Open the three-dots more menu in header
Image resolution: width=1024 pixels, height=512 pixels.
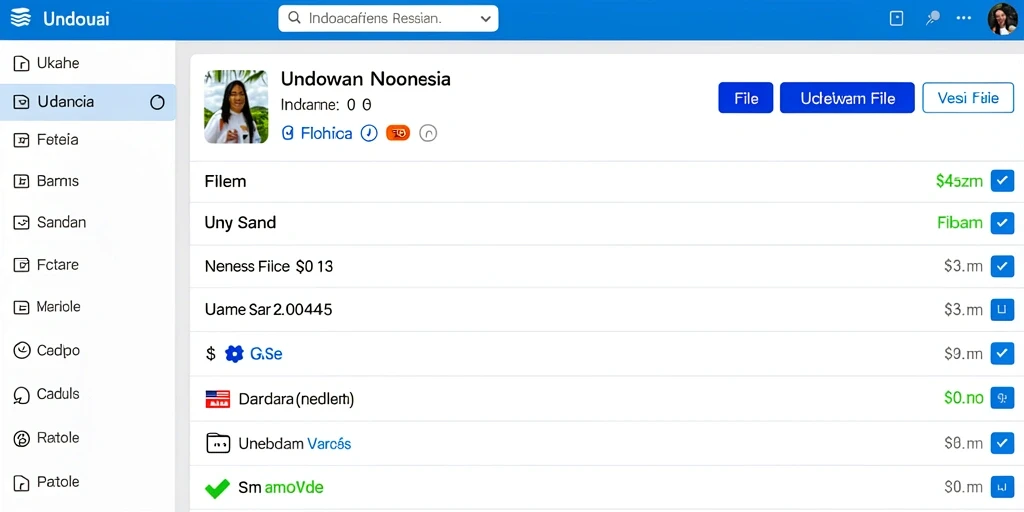[964, 18]
